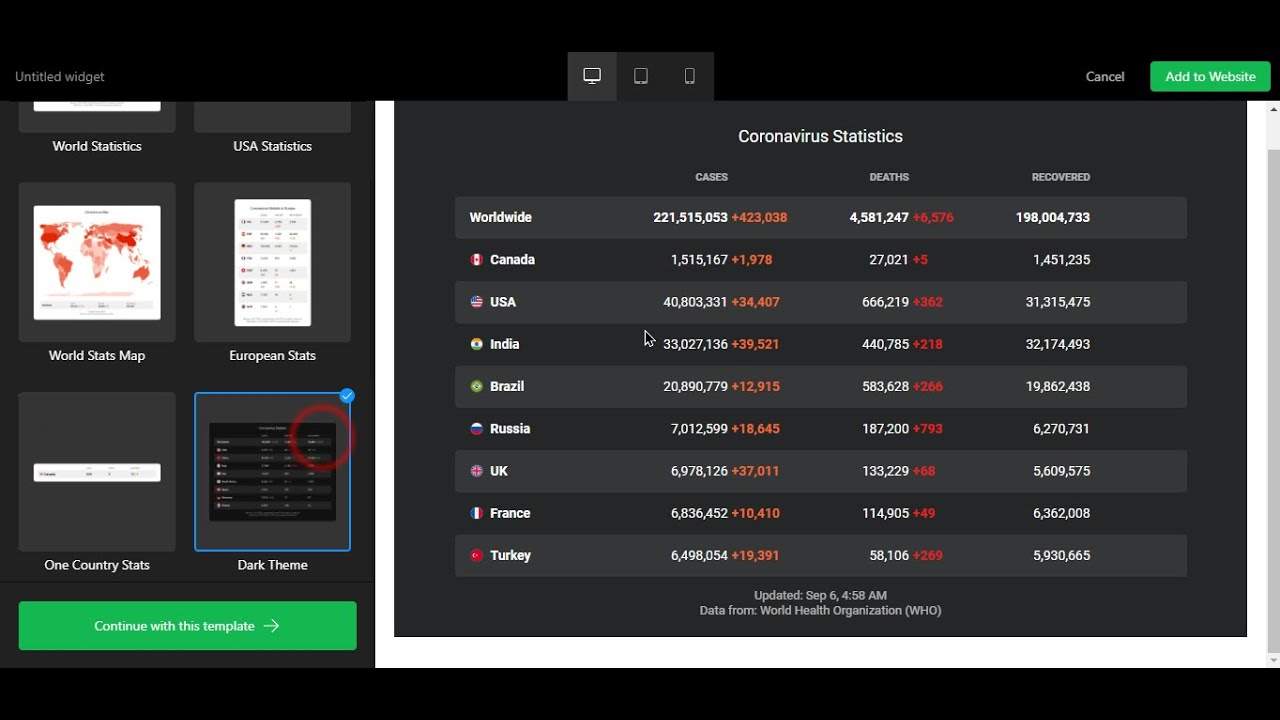Switch to tablet preview icon
This screenshot has height=720, width=1280.
click(641, 76)
